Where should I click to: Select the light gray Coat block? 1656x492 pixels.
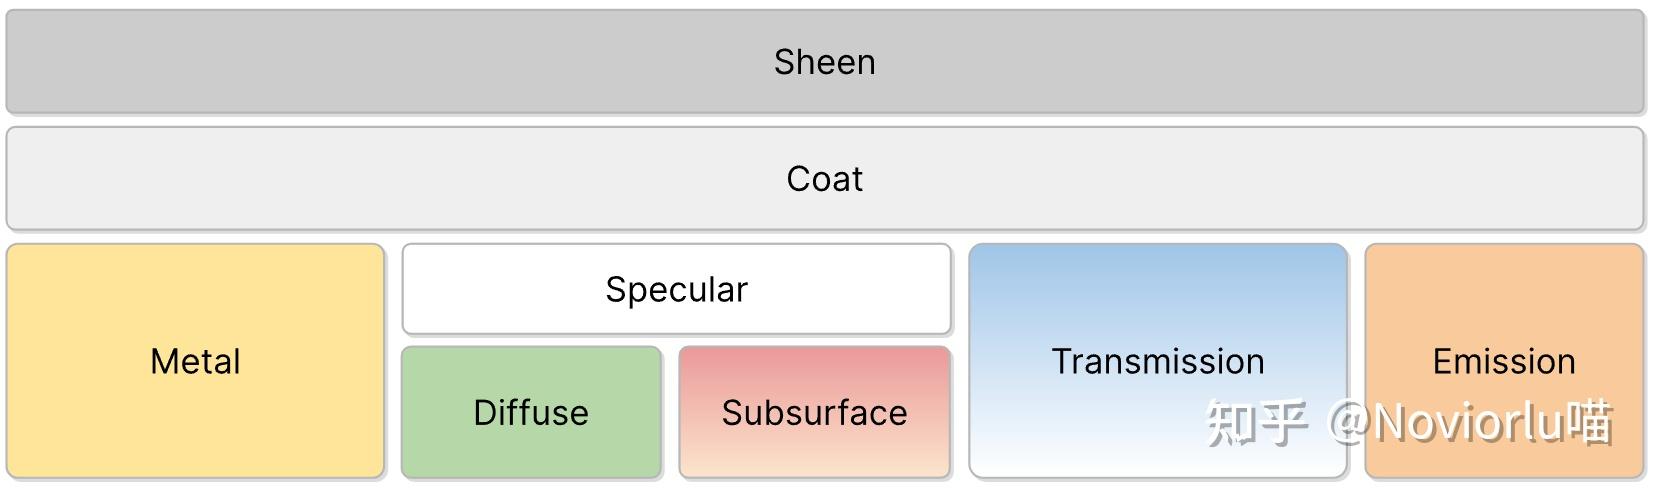(400, 179)
